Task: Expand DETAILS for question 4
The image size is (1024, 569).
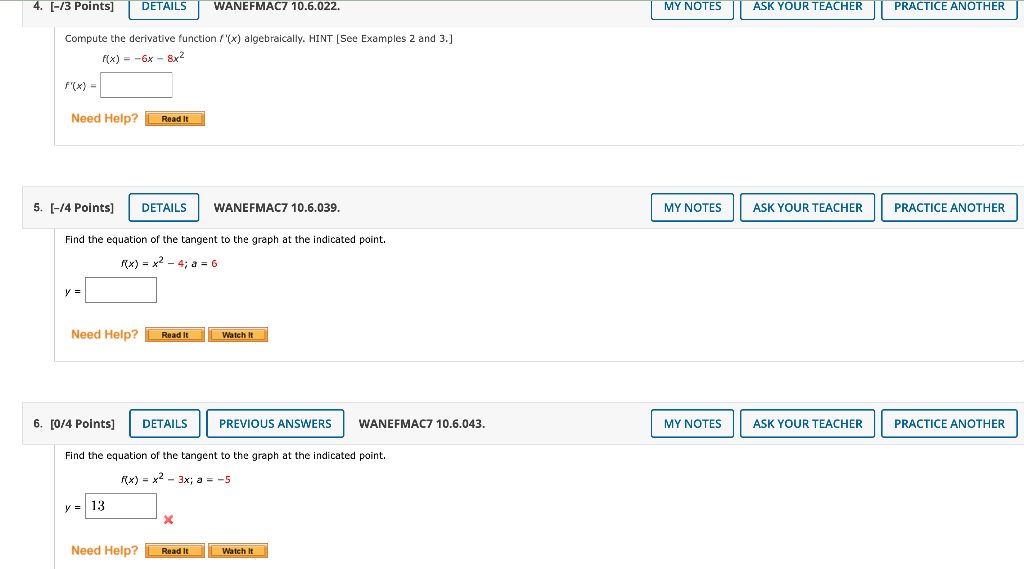Action: click(x=164, y=7)
